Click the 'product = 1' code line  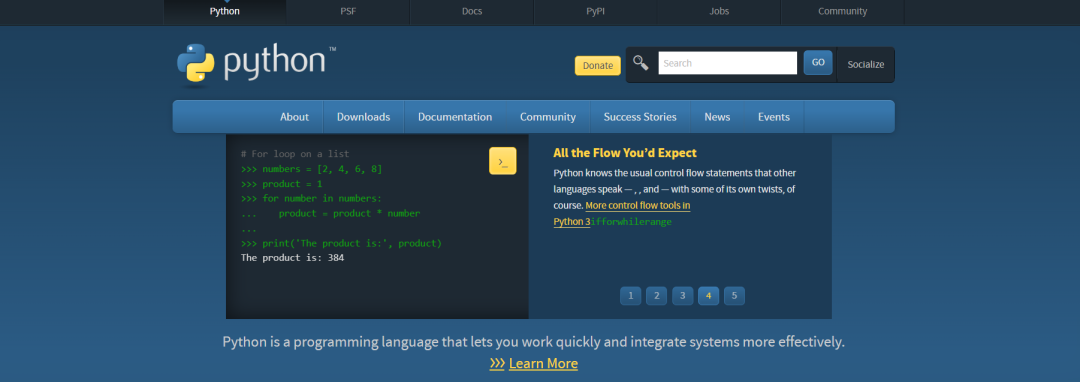coord(282,184)
